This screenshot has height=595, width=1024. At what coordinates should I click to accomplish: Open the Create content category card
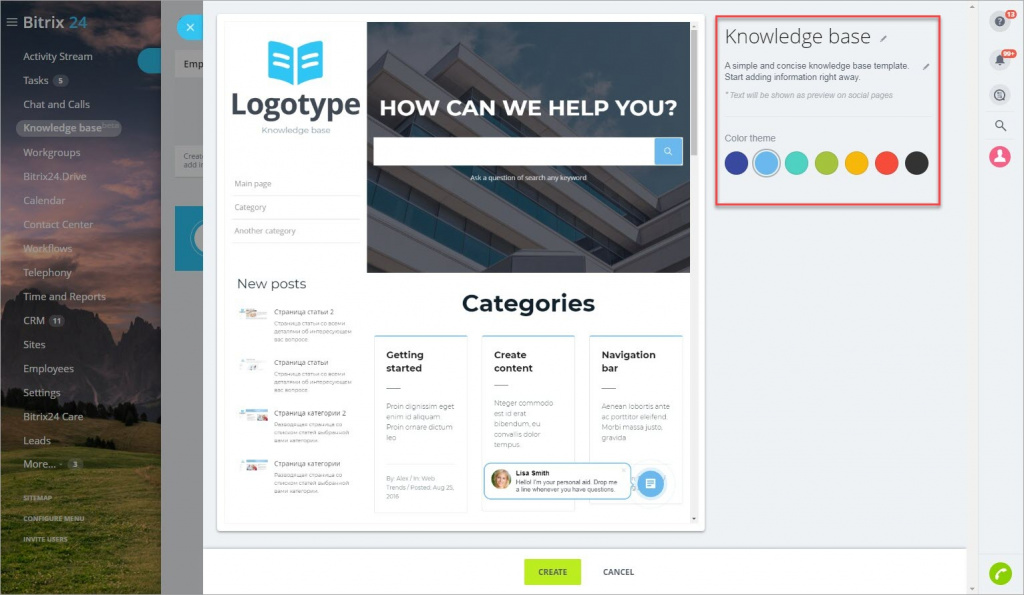(528, 423)
